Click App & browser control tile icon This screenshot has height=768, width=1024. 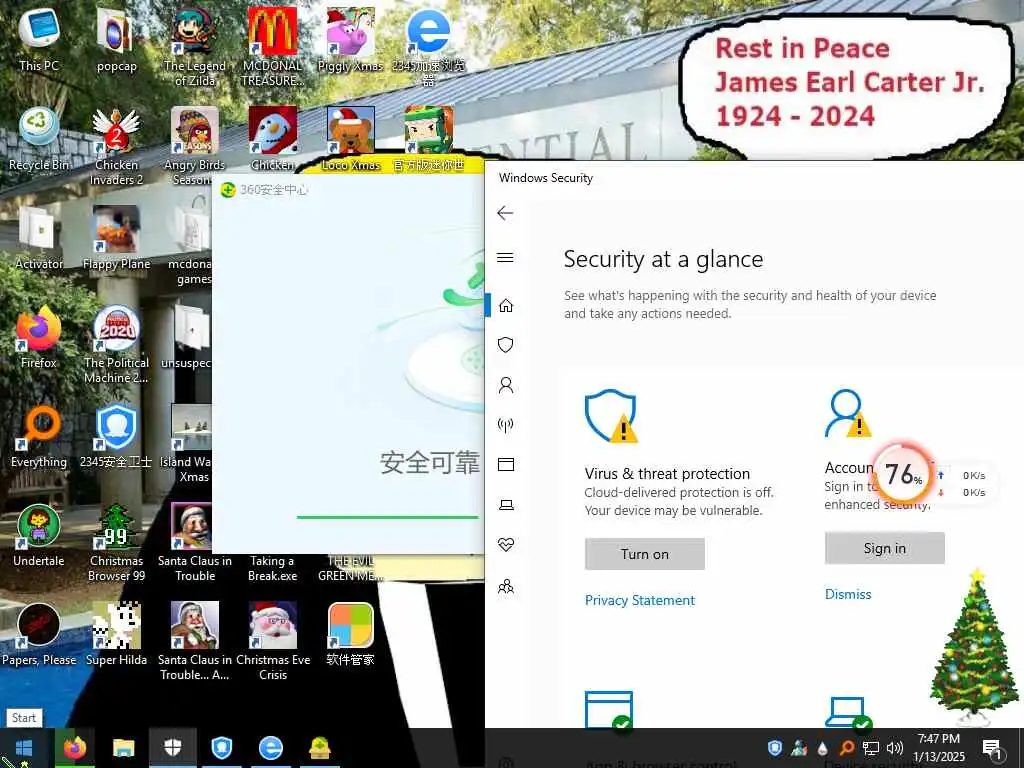609,711
